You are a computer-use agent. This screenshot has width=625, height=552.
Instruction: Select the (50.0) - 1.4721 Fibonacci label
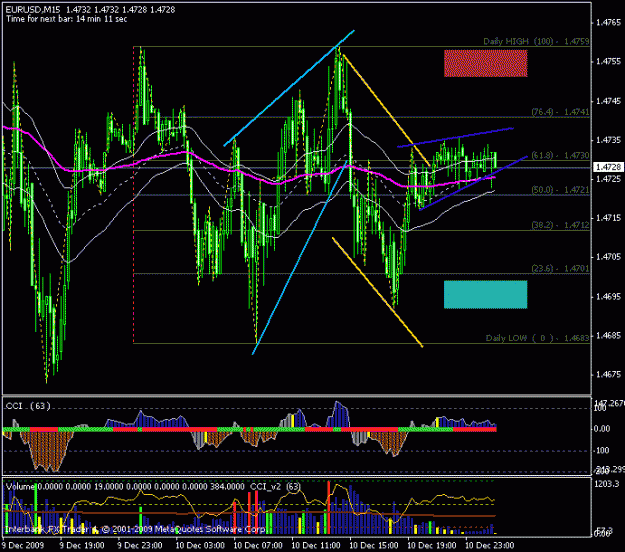click(560, 190)
